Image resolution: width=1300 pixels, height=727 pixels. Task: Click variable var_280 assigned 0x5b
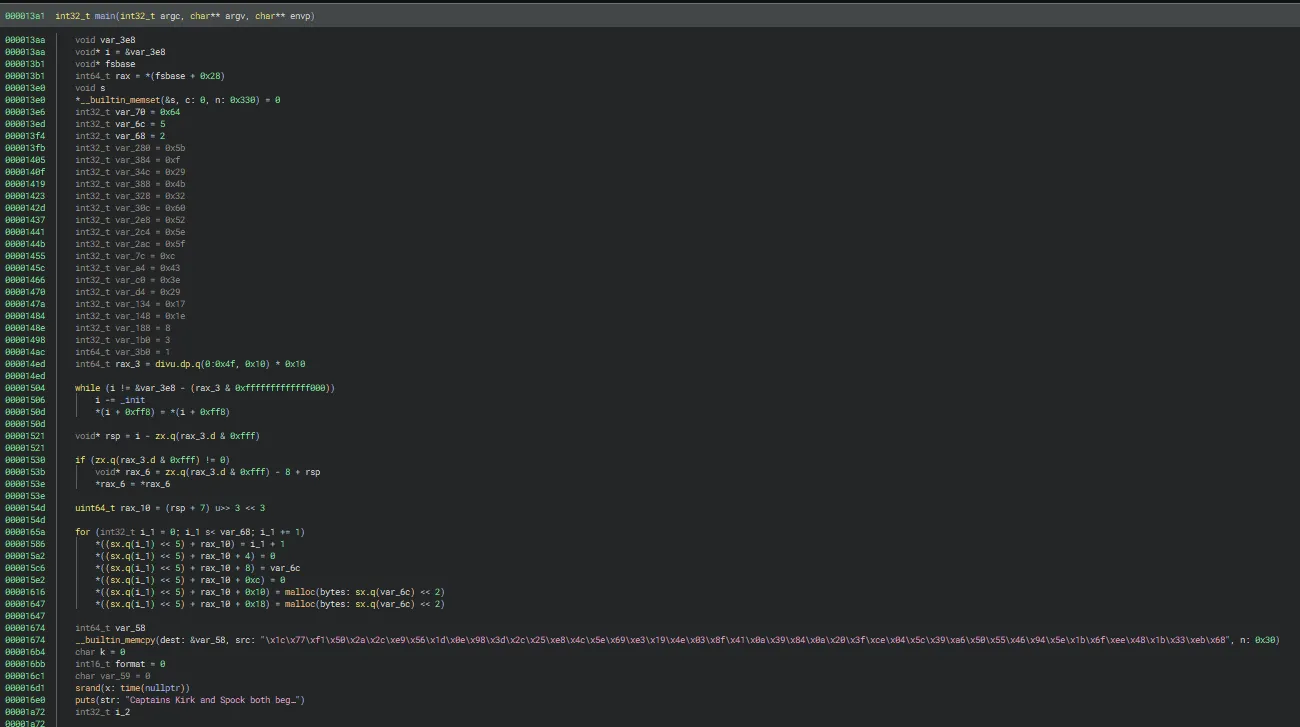click(130, 148)
